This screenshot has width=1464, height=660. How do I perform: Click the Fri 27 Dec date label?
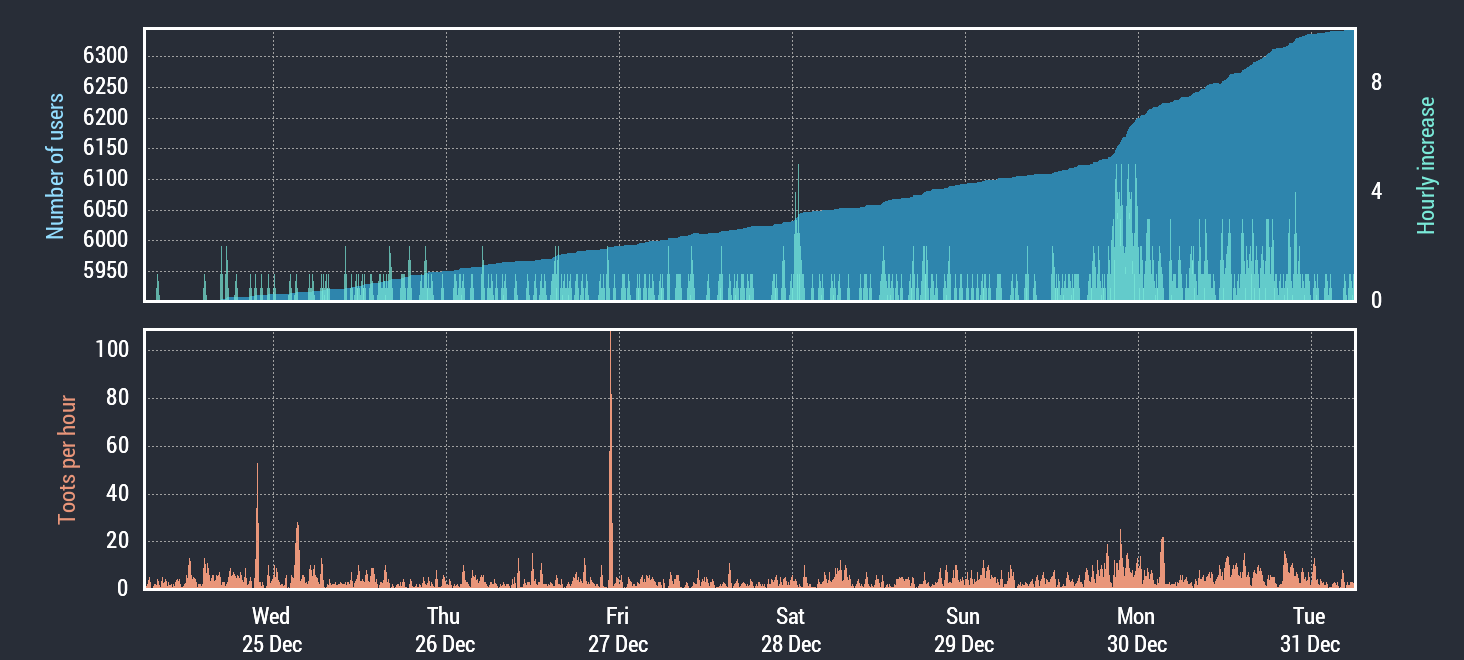pos(617,630)
